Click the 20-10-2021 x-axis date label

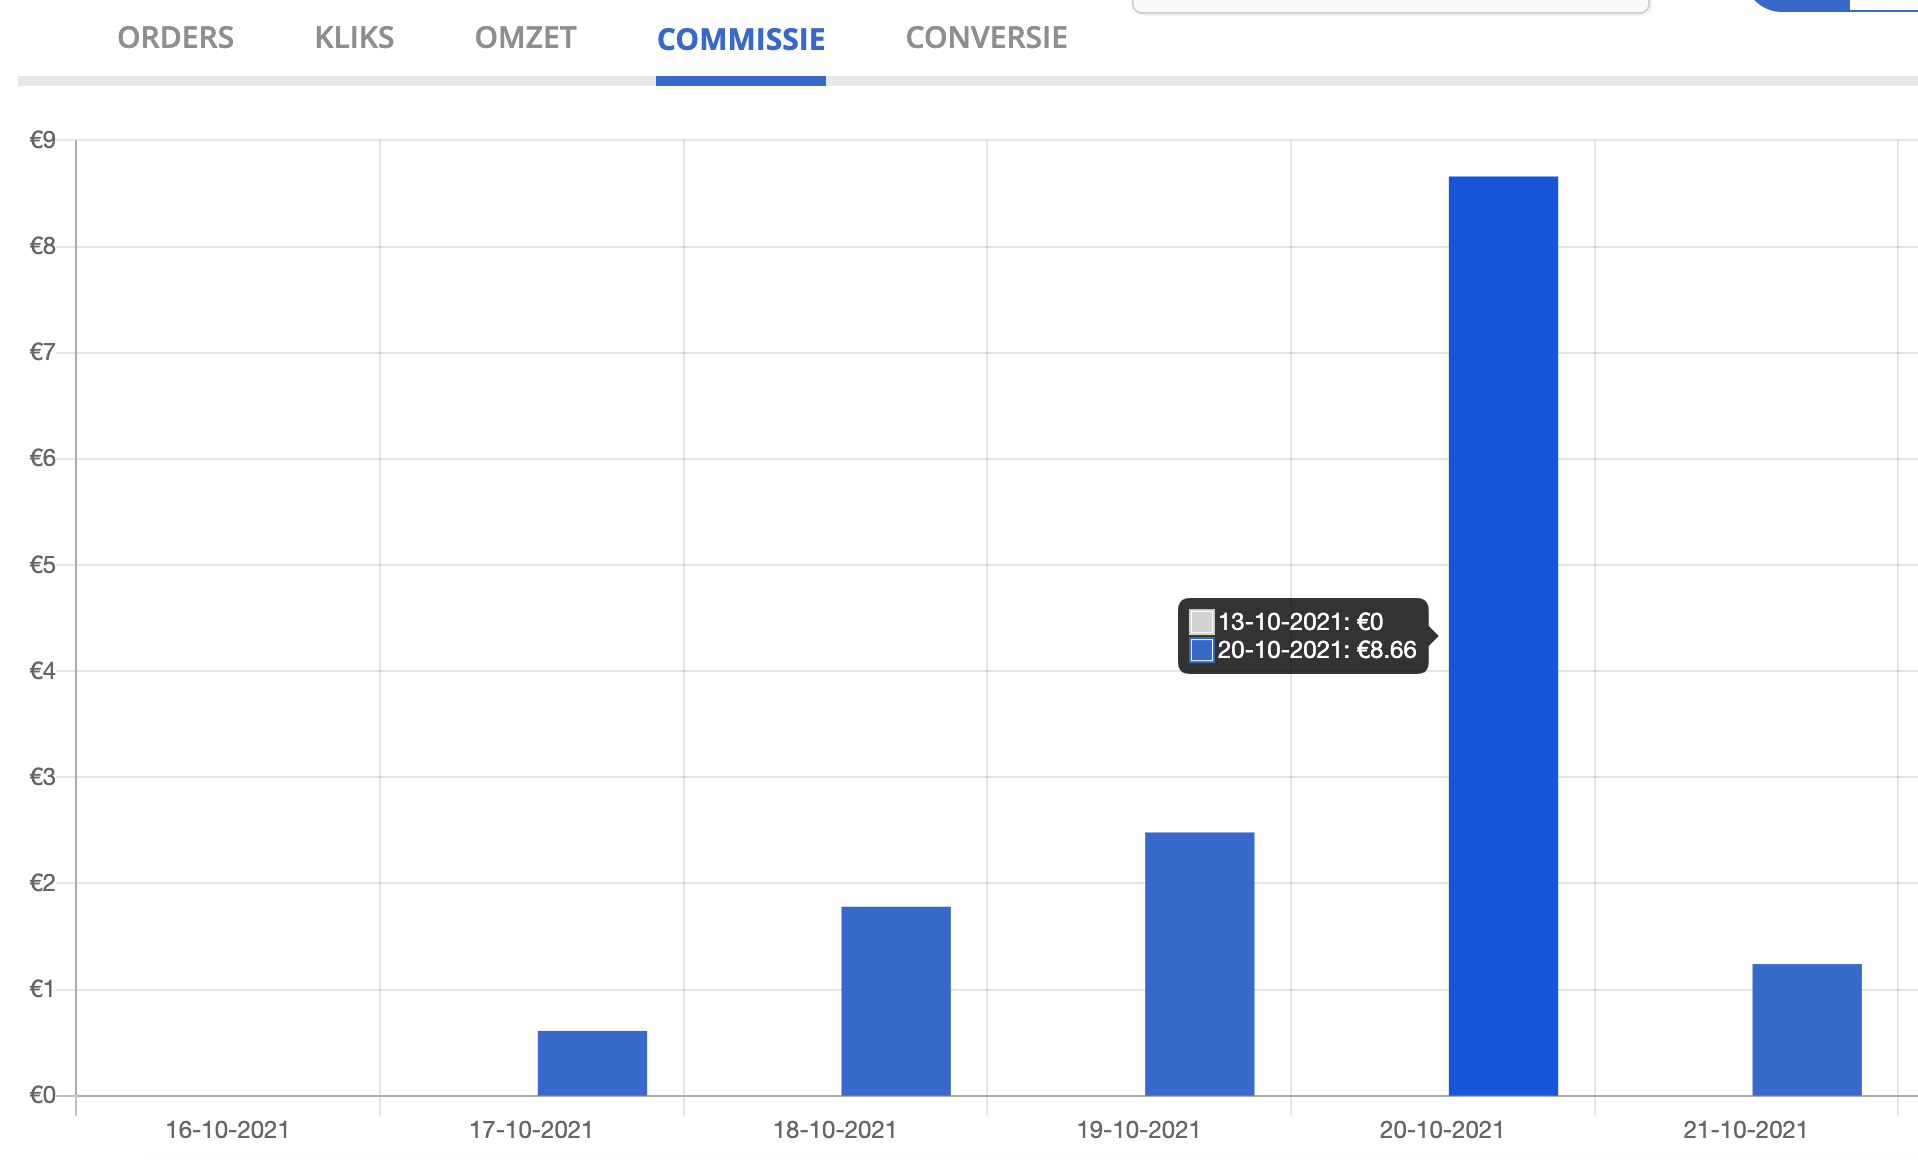pyautogui.click(x=1442, y=1130)
